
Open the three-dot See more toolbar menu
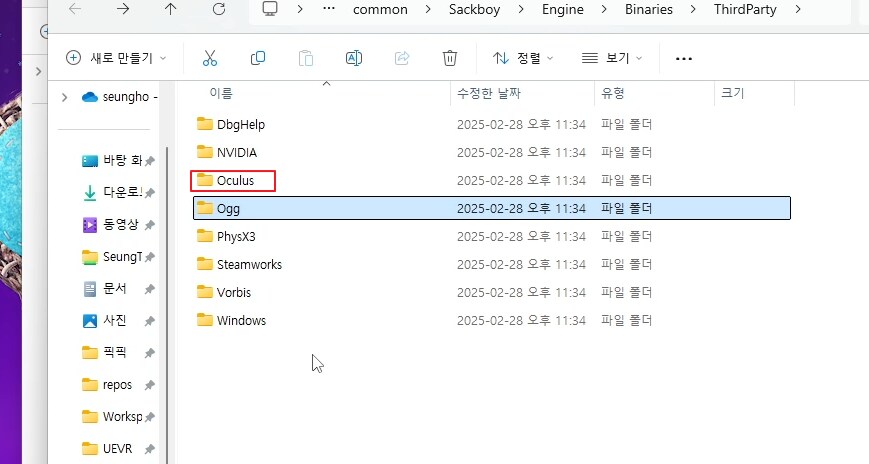click(x=684, y=58)
